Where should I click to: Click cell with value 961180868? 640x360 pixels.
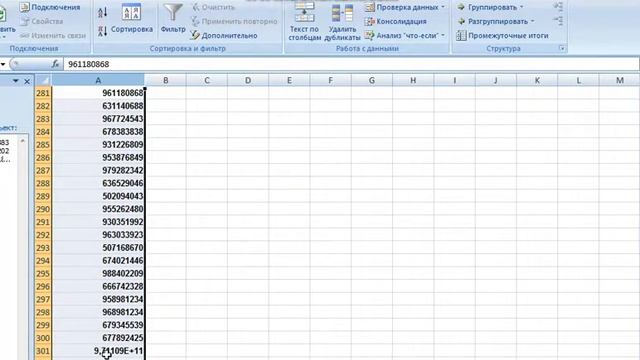tap(98, 93)
